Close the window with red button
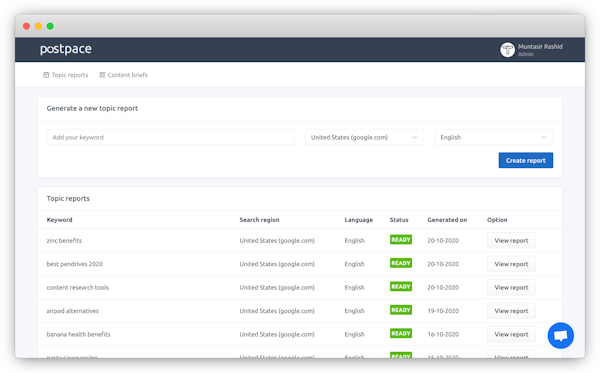The image size is (600, 373). coord(26,26)
